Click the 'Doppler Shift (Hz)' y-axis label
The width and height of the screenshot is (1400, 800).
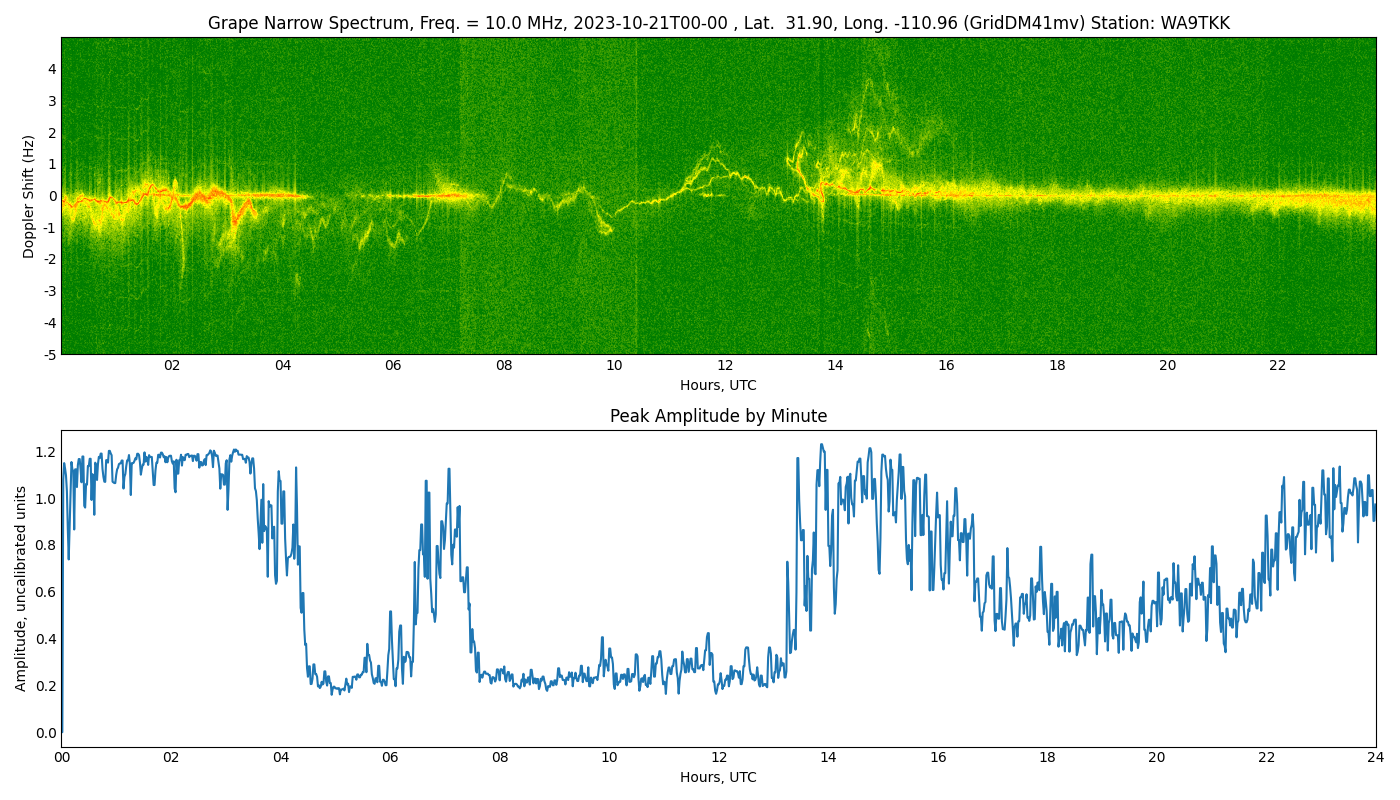[x=29, y=196]
